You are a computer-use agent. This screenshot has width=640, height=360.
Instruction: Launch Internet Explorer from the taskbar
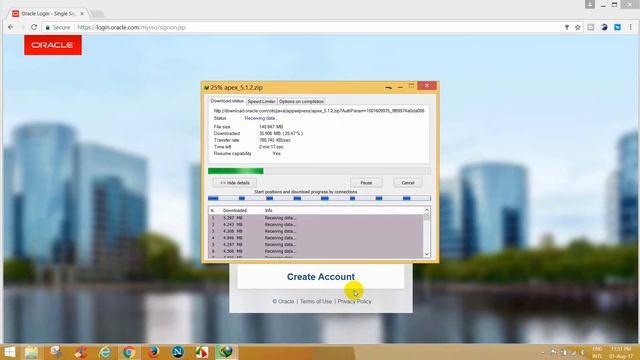(105, 352)
